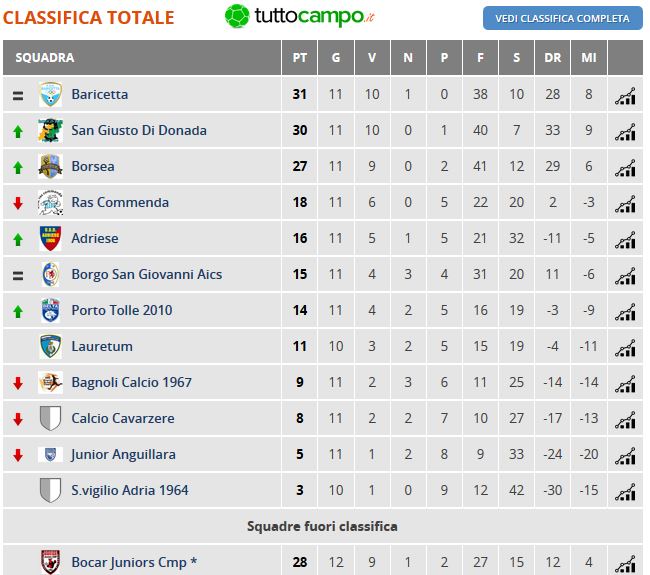The width and height of the screenshot is (650, 575).
Task: Open the stats chart icon for Adriese
Action: (x=625, y=240)
